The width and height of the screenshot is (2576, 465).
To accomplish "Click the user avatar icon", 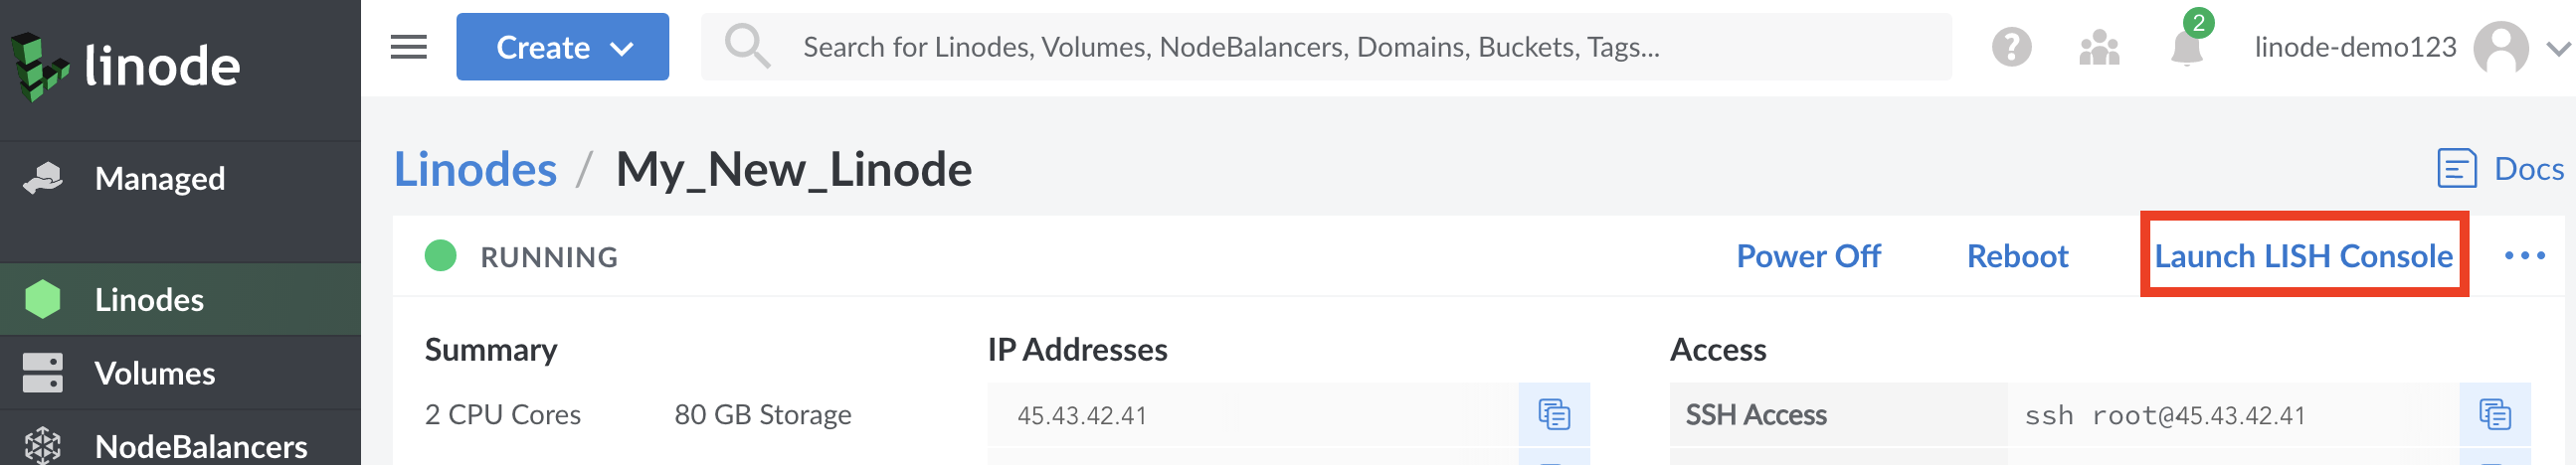I will click(2500, 47).
